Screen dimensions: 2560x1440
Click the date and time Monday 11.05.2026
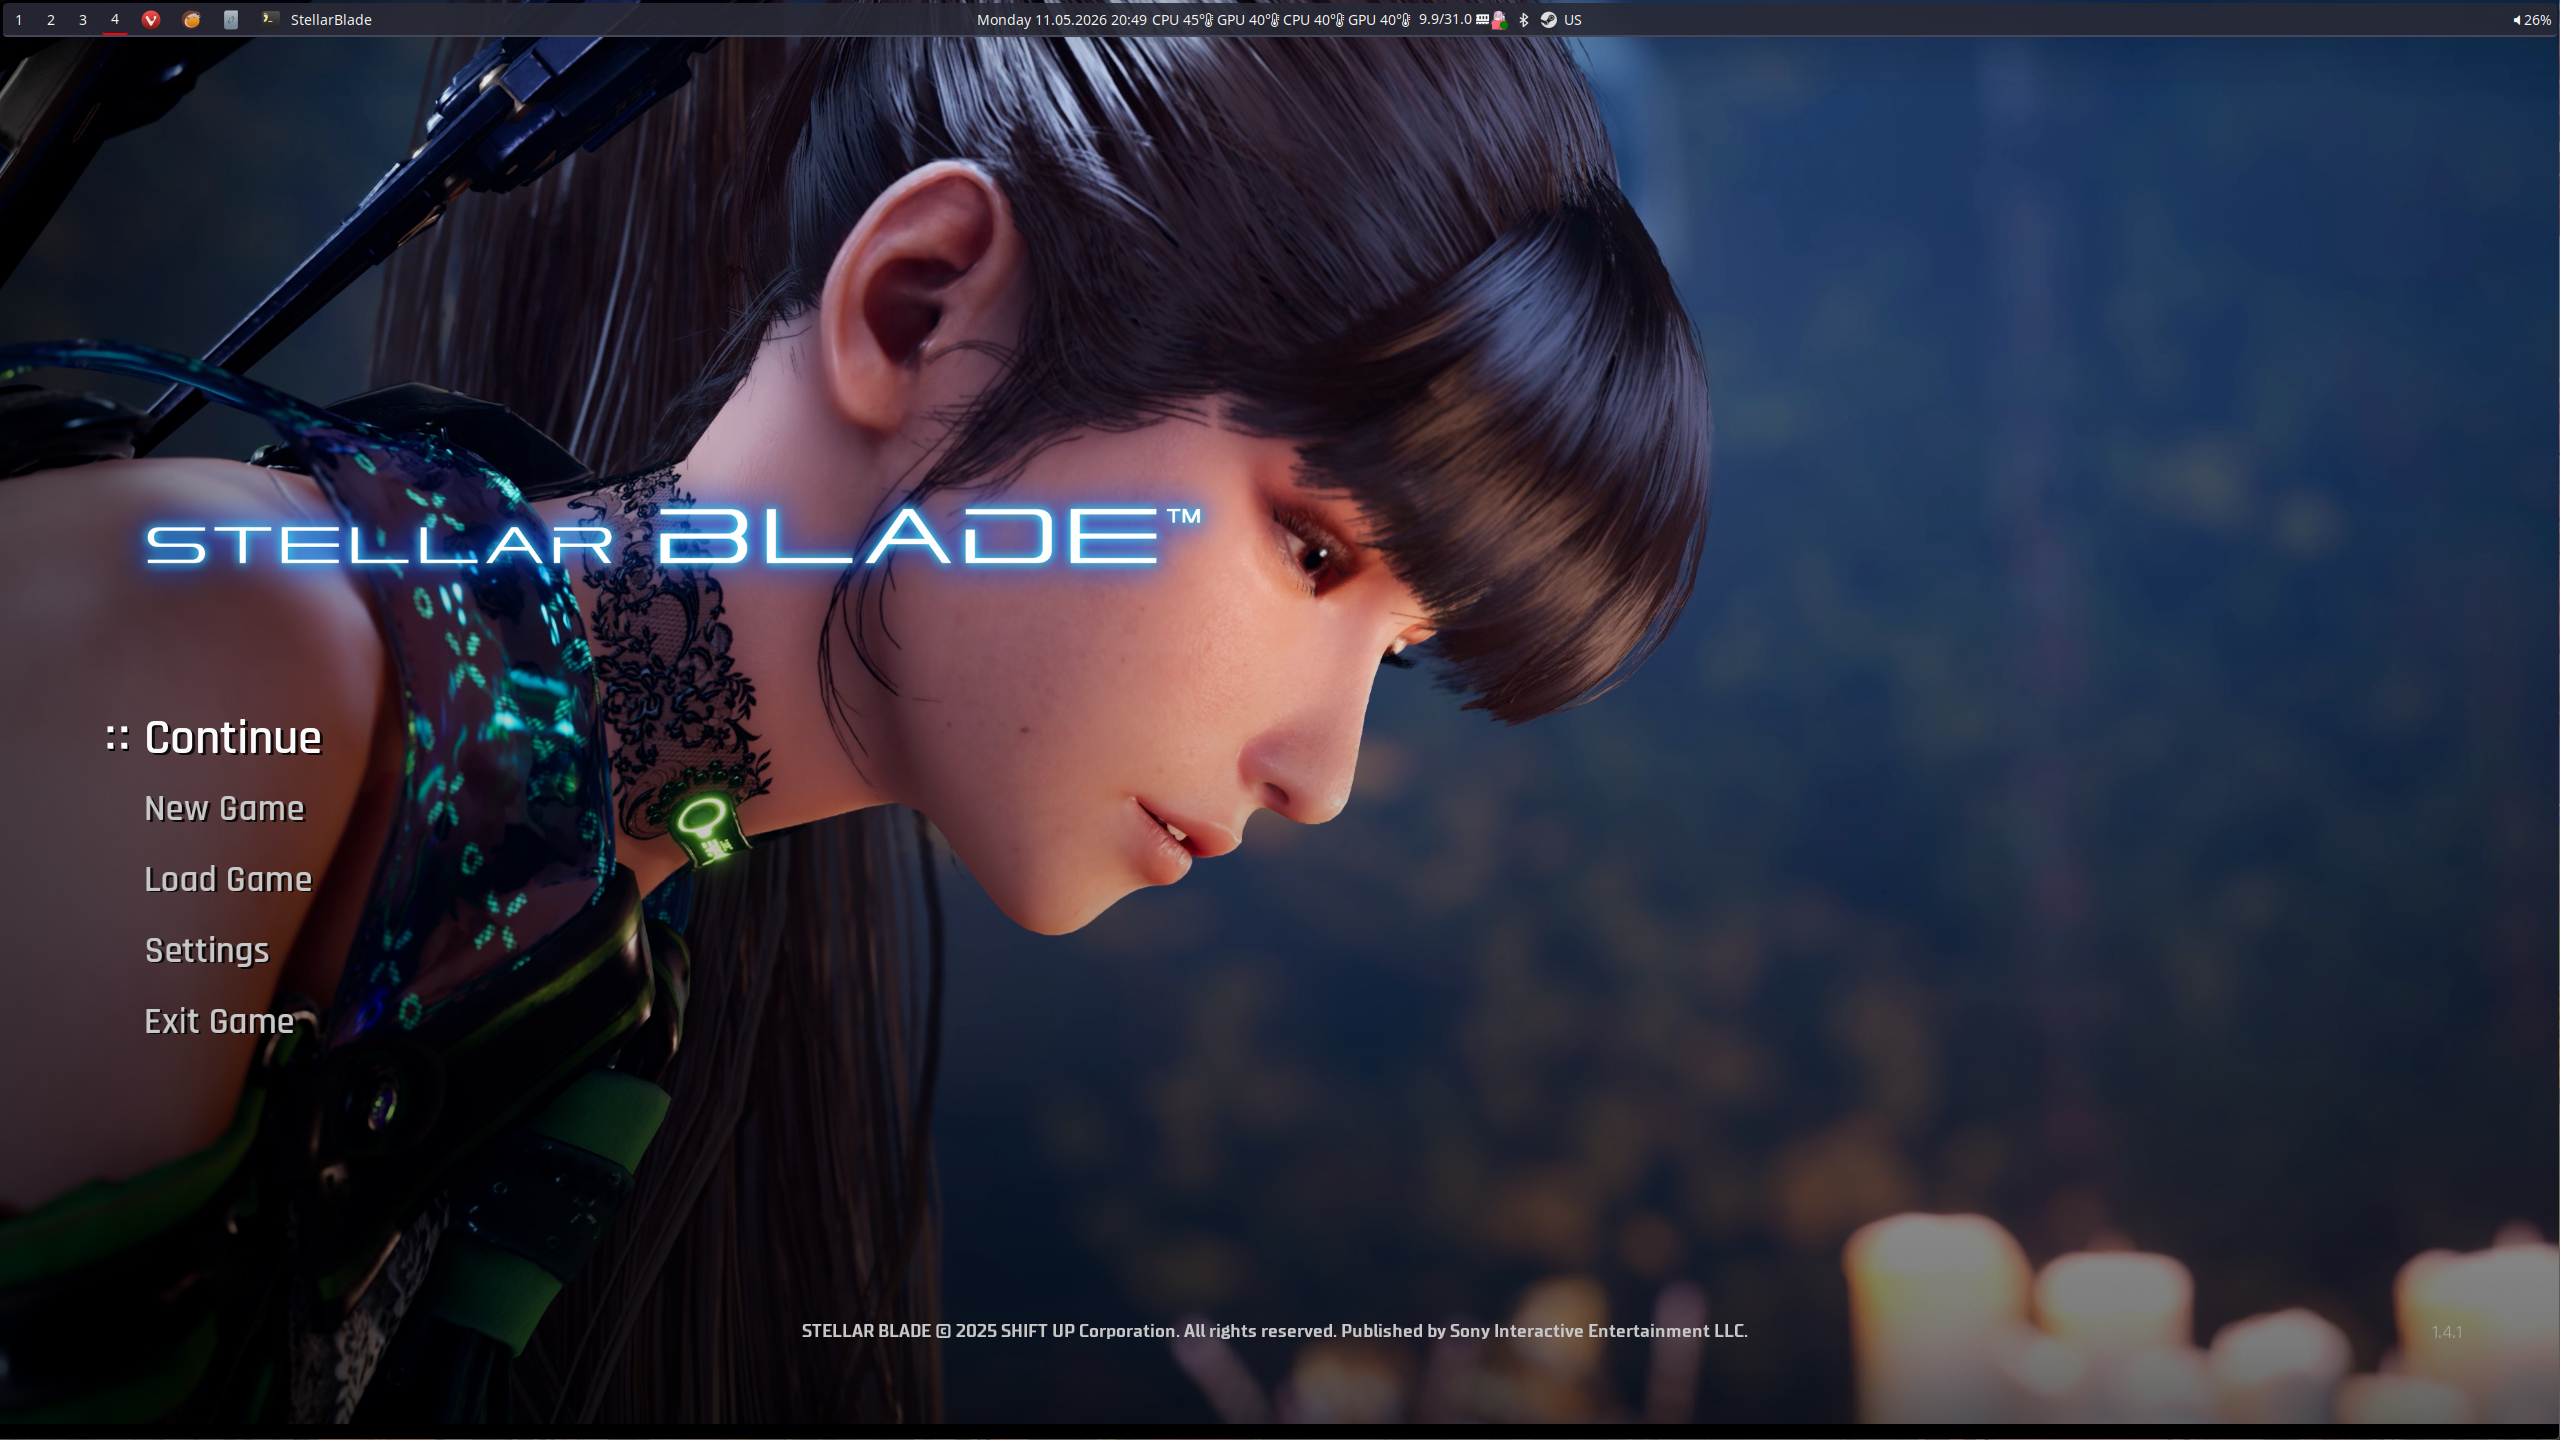point(1062,20)
